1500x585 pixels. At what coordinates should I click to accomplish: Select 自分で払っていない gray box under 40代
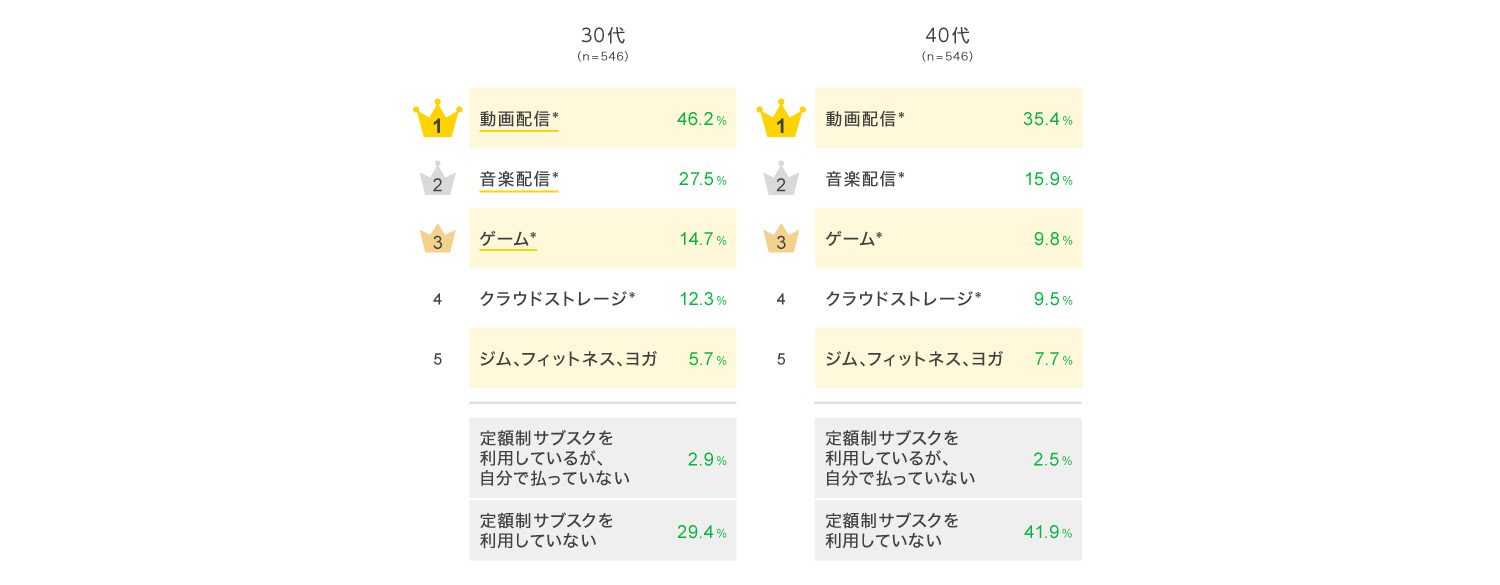click(x=948, y=458)
